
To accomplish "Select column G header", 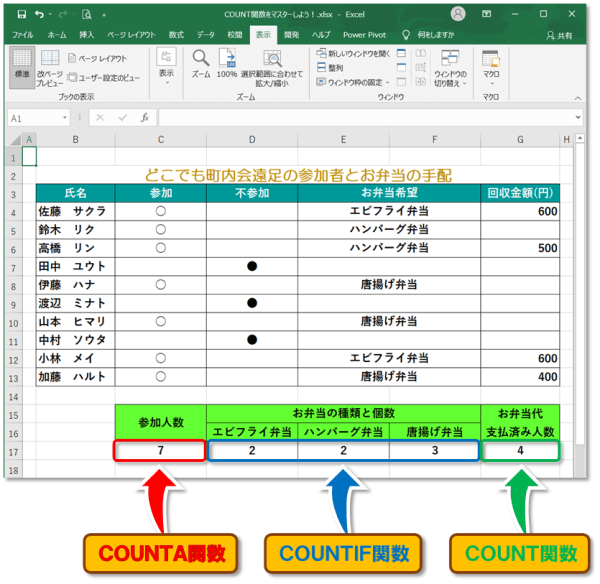I will tap(520, 140).
